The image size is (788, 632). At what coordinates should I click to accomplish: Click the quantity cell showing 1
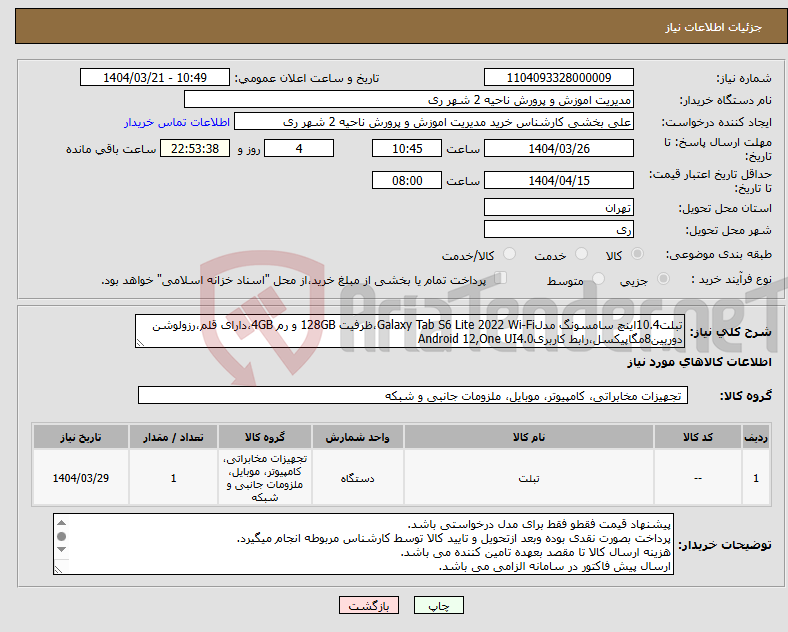[x=173, y=478]
